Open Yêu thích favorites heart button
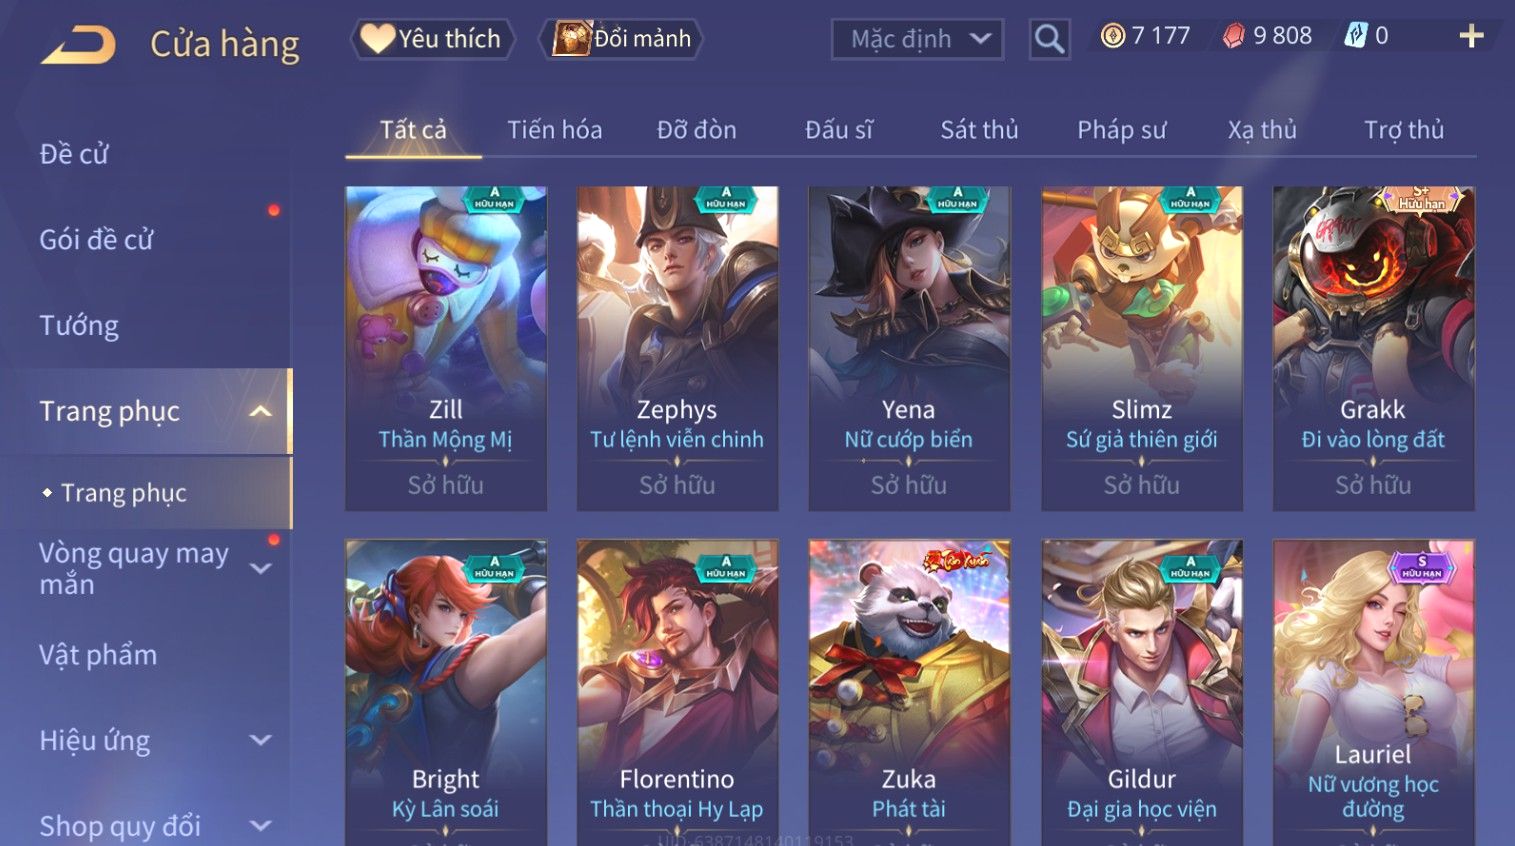The height and width of the screenshot is (846, 1515). (x=432, y=39)
